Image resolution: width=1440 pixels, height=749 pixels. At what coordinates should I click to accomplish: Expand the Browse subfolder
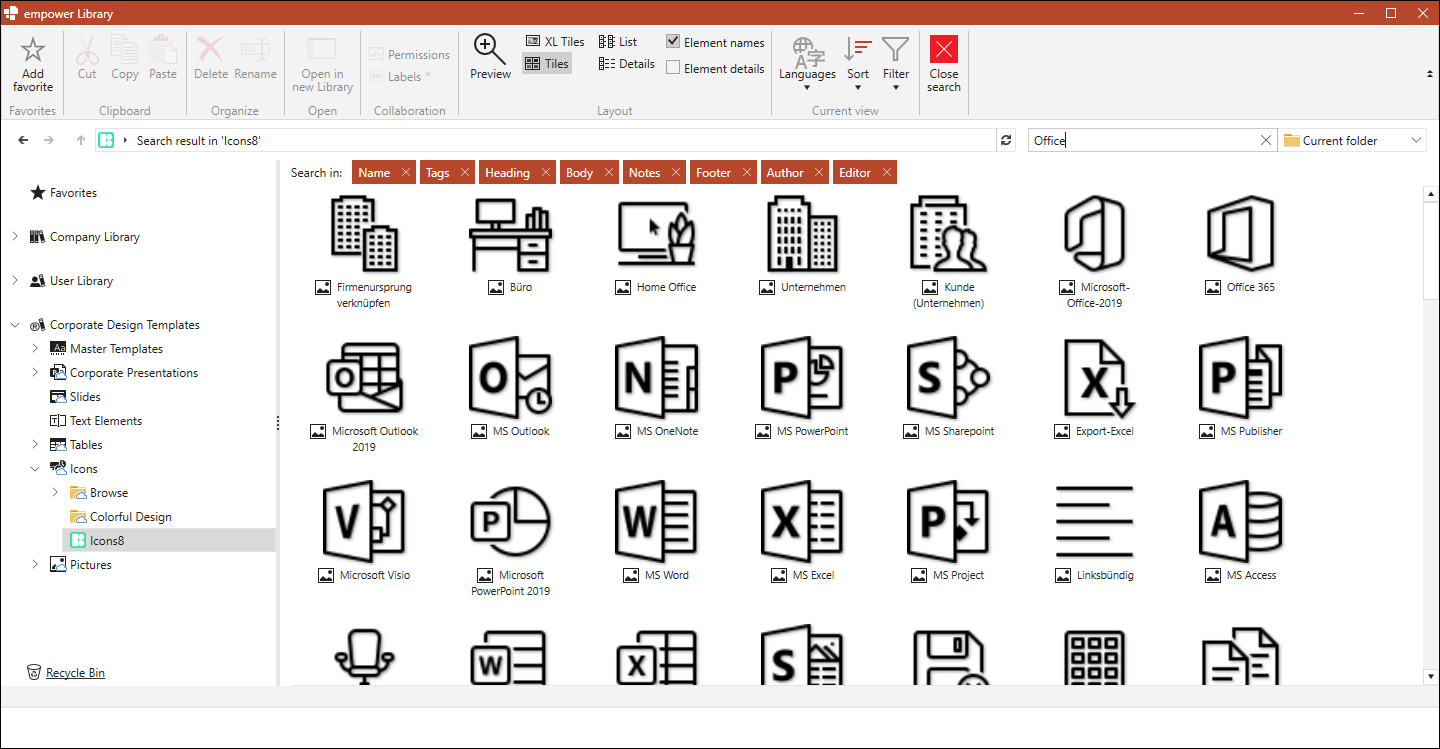pyautogui.click(x=55, y=493)
